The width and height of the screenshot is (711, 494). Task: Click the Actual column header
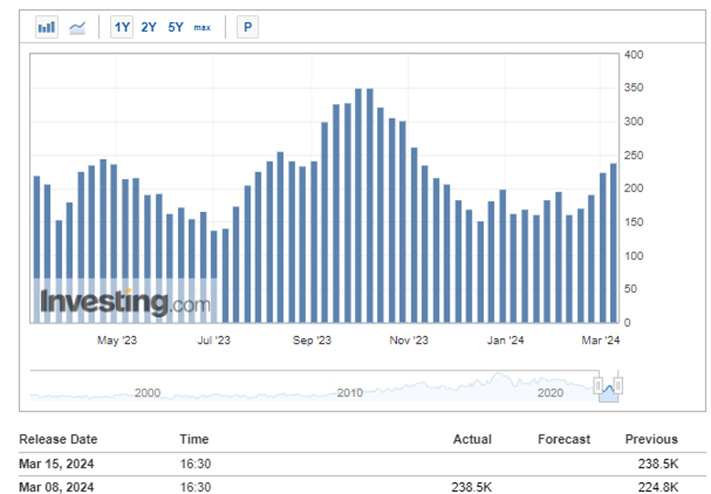[x=472, y=439]
